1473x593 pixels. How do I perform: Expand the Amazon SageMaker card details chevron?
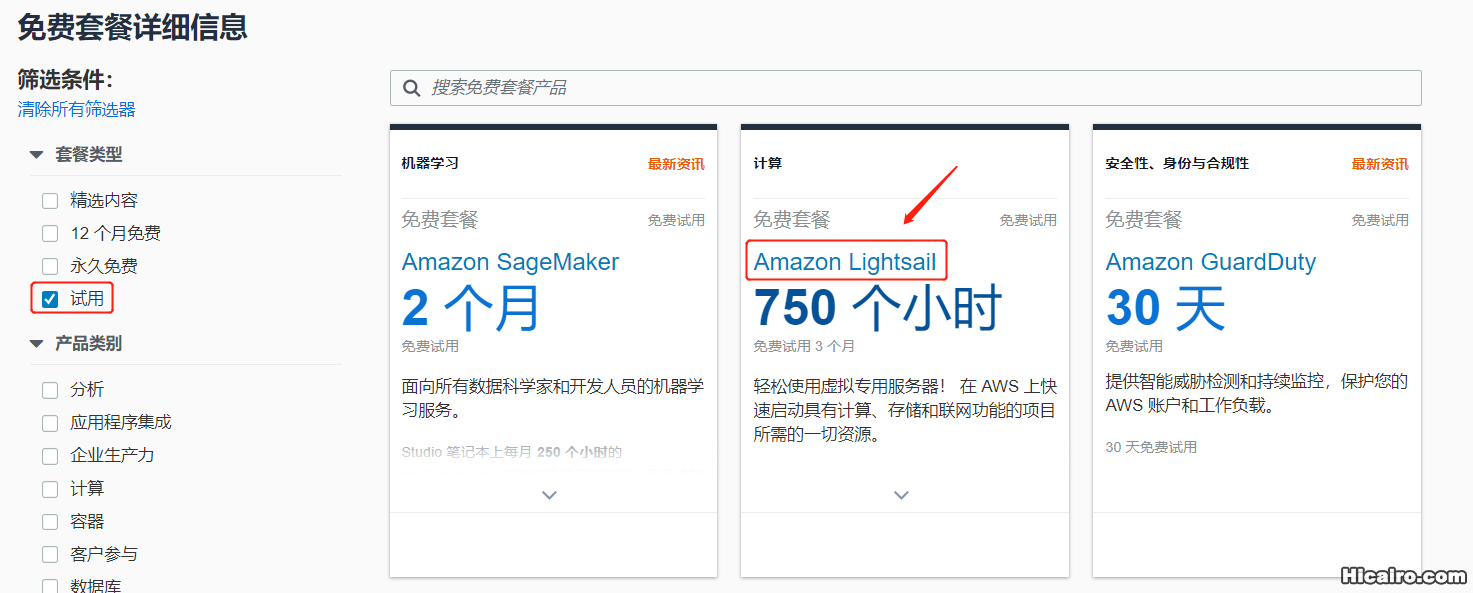pos(549,495)
